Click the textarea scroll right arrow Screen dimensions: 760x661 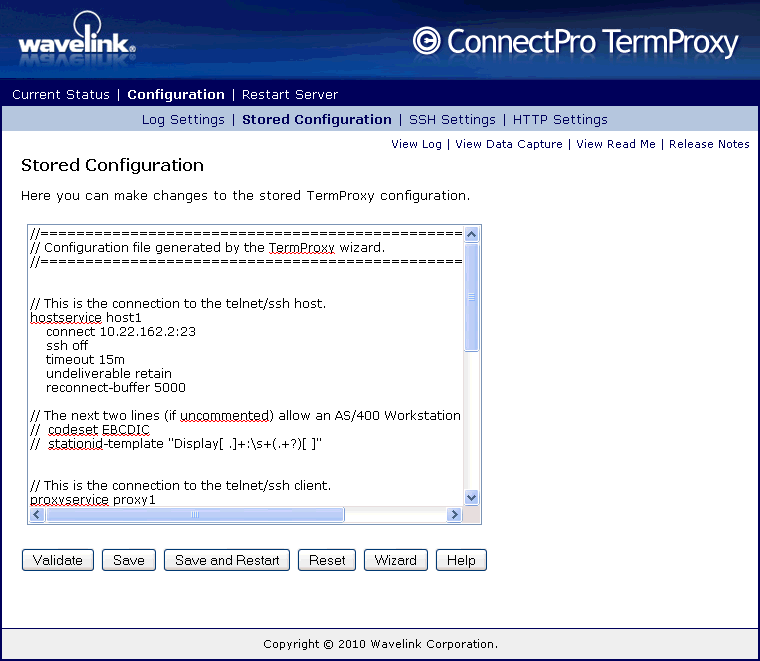tap(454, 514)
